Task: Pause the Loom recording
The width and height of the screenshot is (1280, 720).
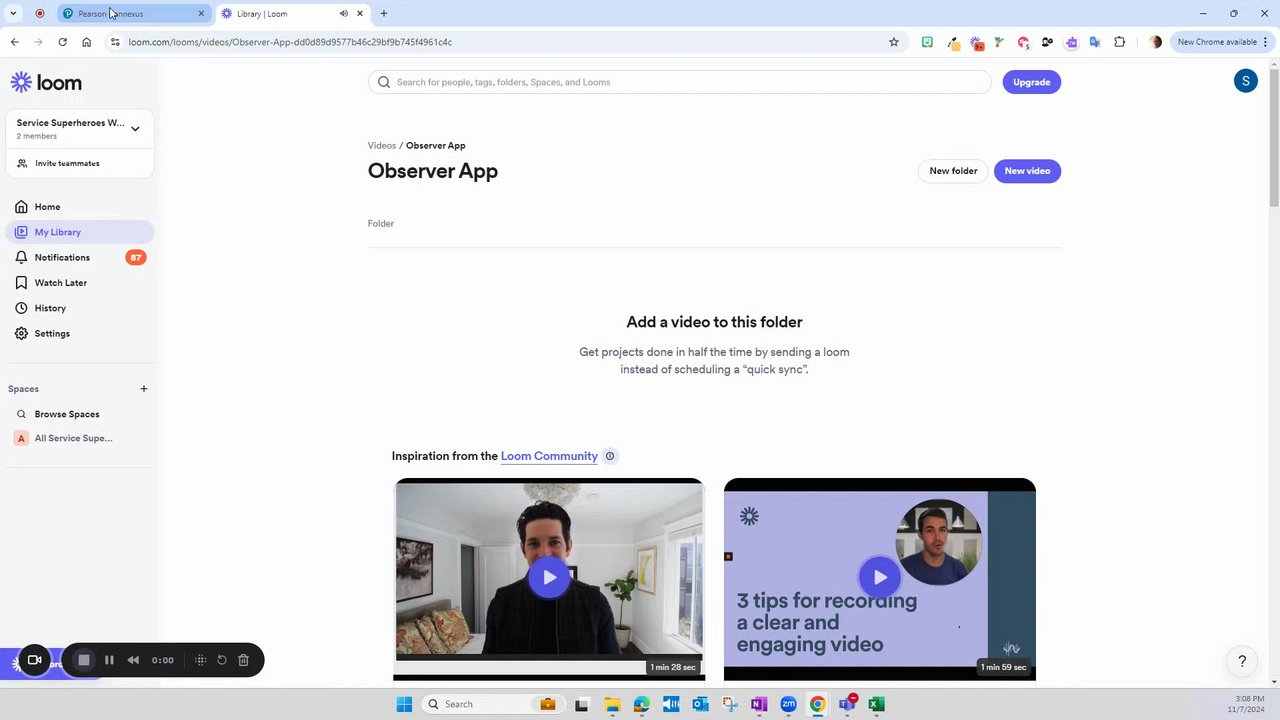Action: pyautogui.click(x=109, y=660)
